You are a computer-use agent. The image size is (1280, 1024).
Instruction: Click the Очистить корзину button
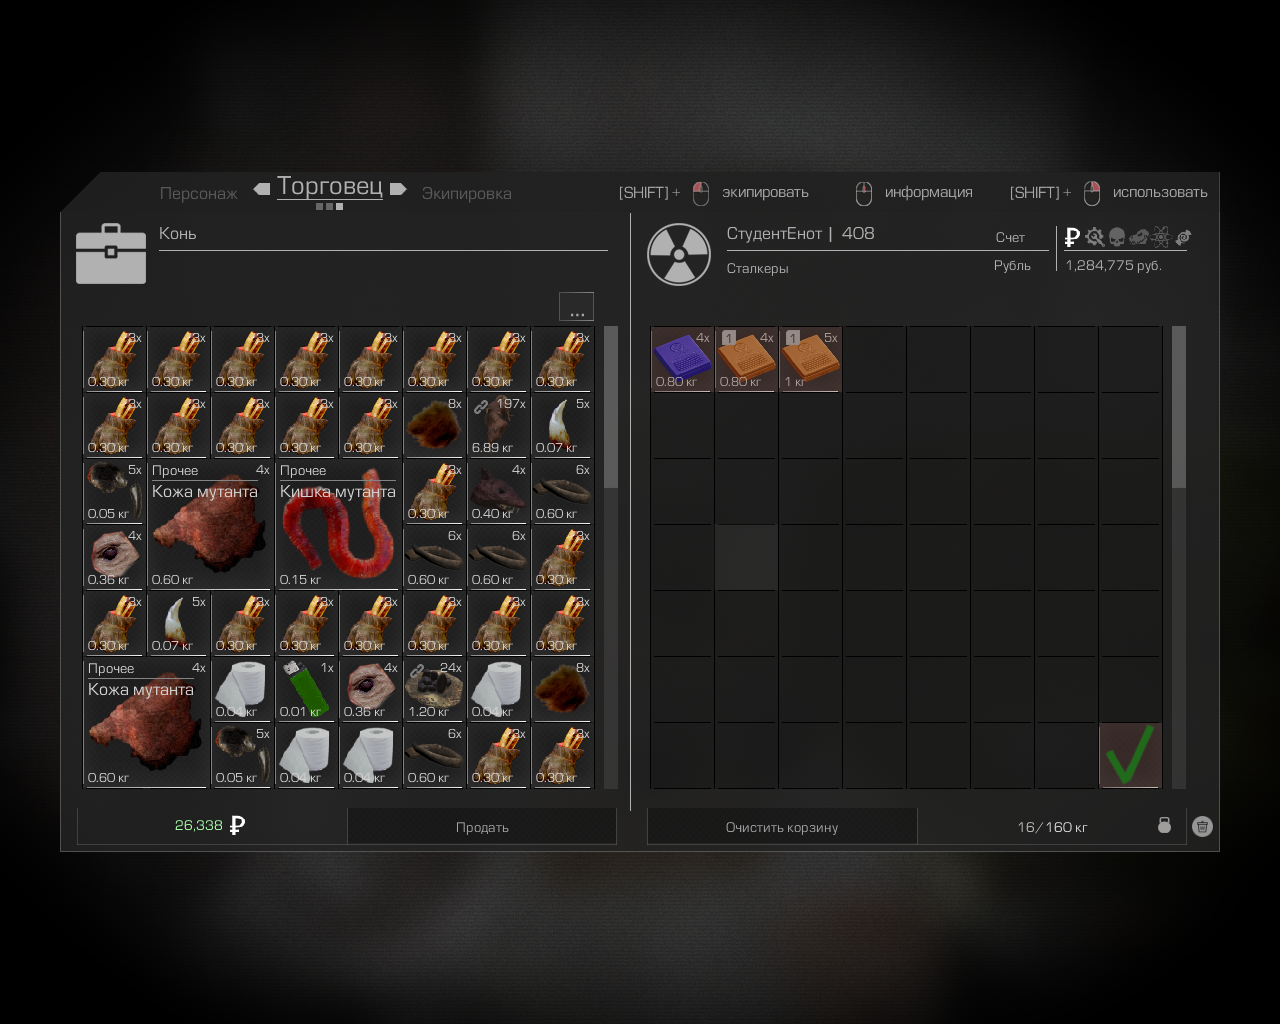(x=782, y=827)
